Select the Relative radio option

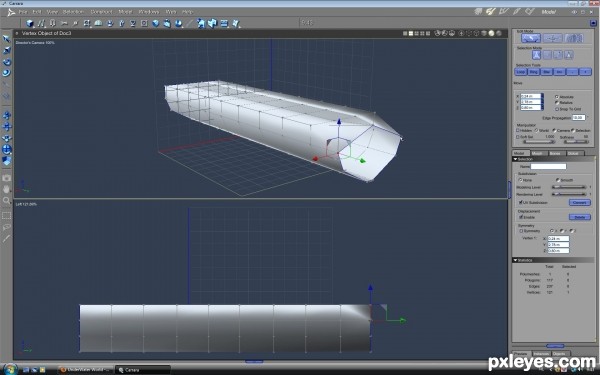tap(557, 103)
